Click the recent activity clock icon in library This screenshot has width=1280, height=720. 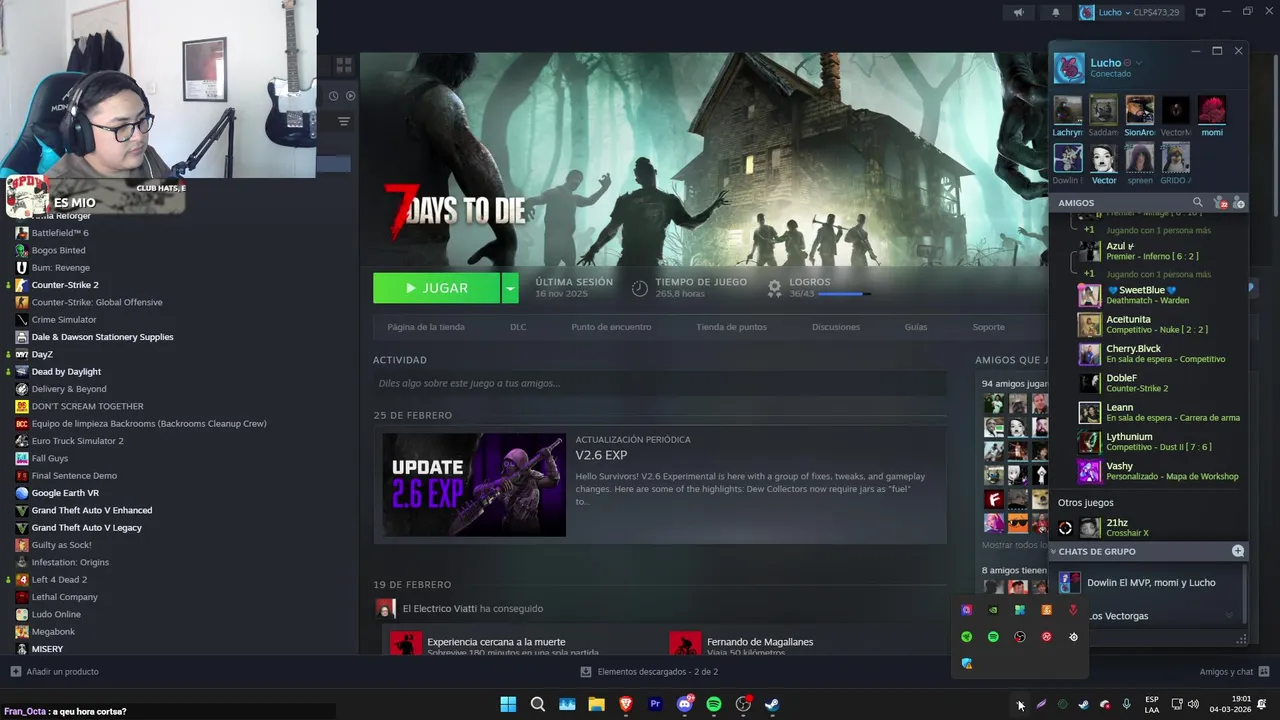(333, 96)
